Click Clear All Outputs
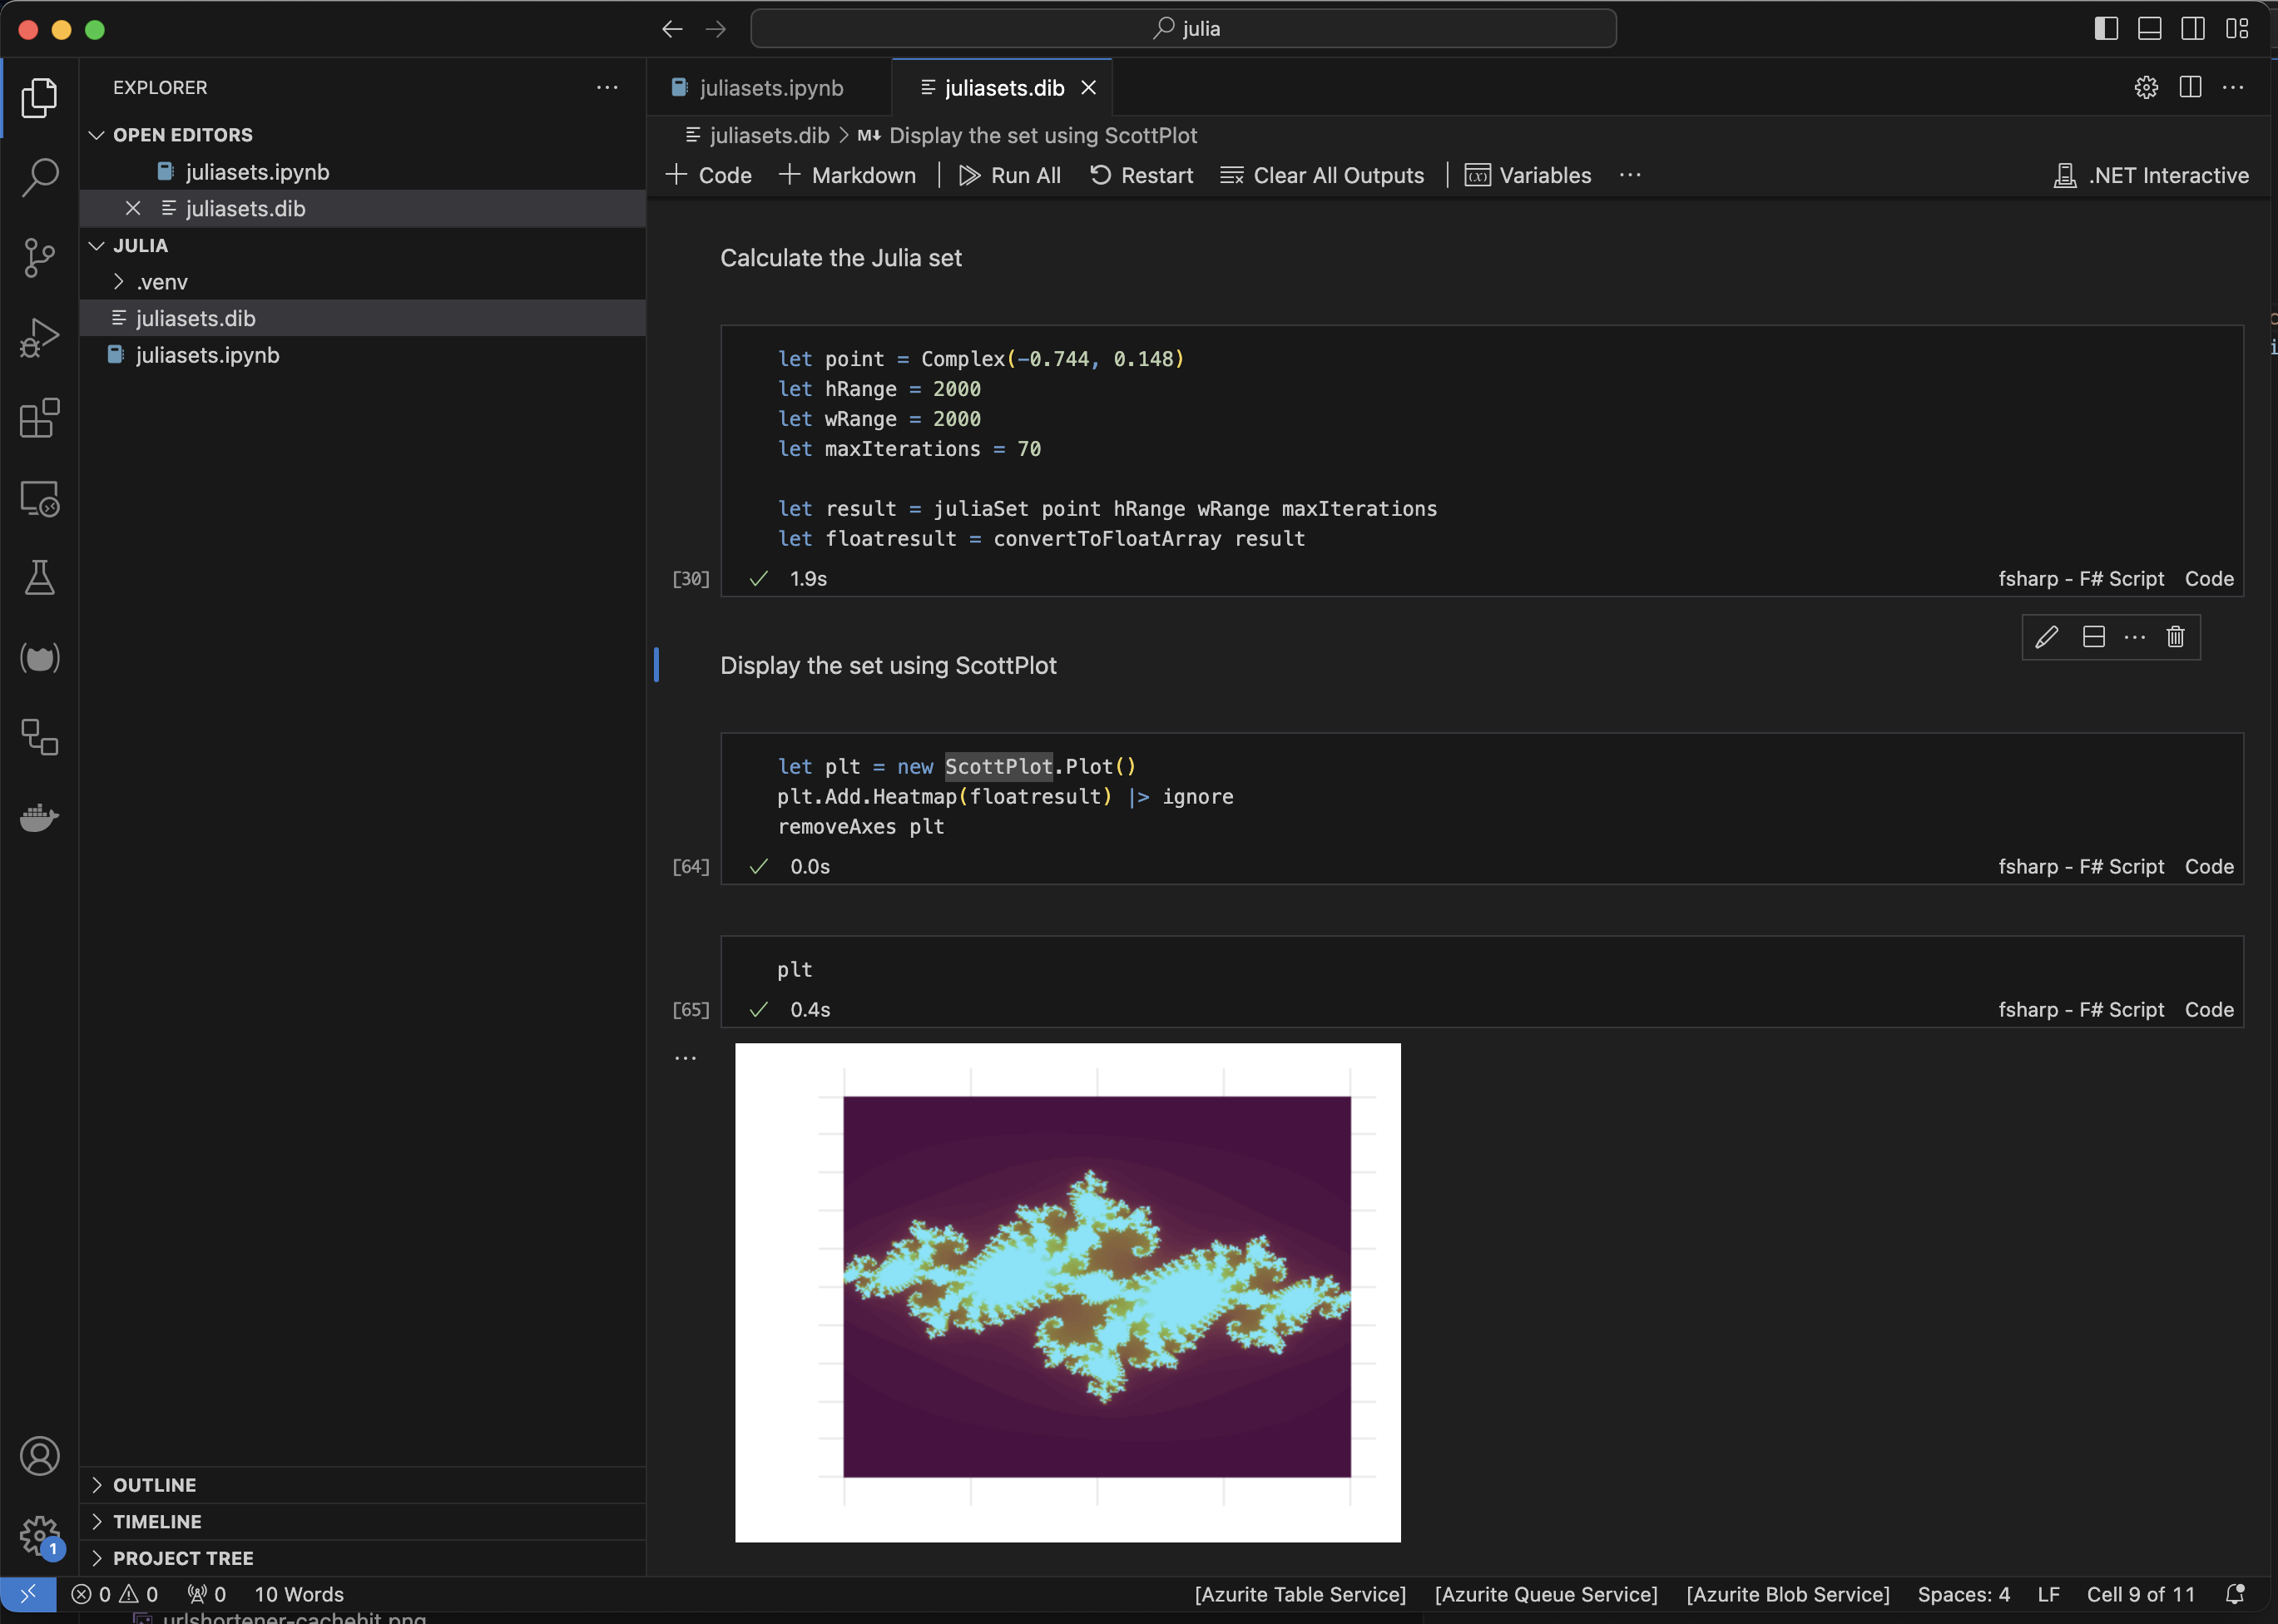 pos(1322,175)
